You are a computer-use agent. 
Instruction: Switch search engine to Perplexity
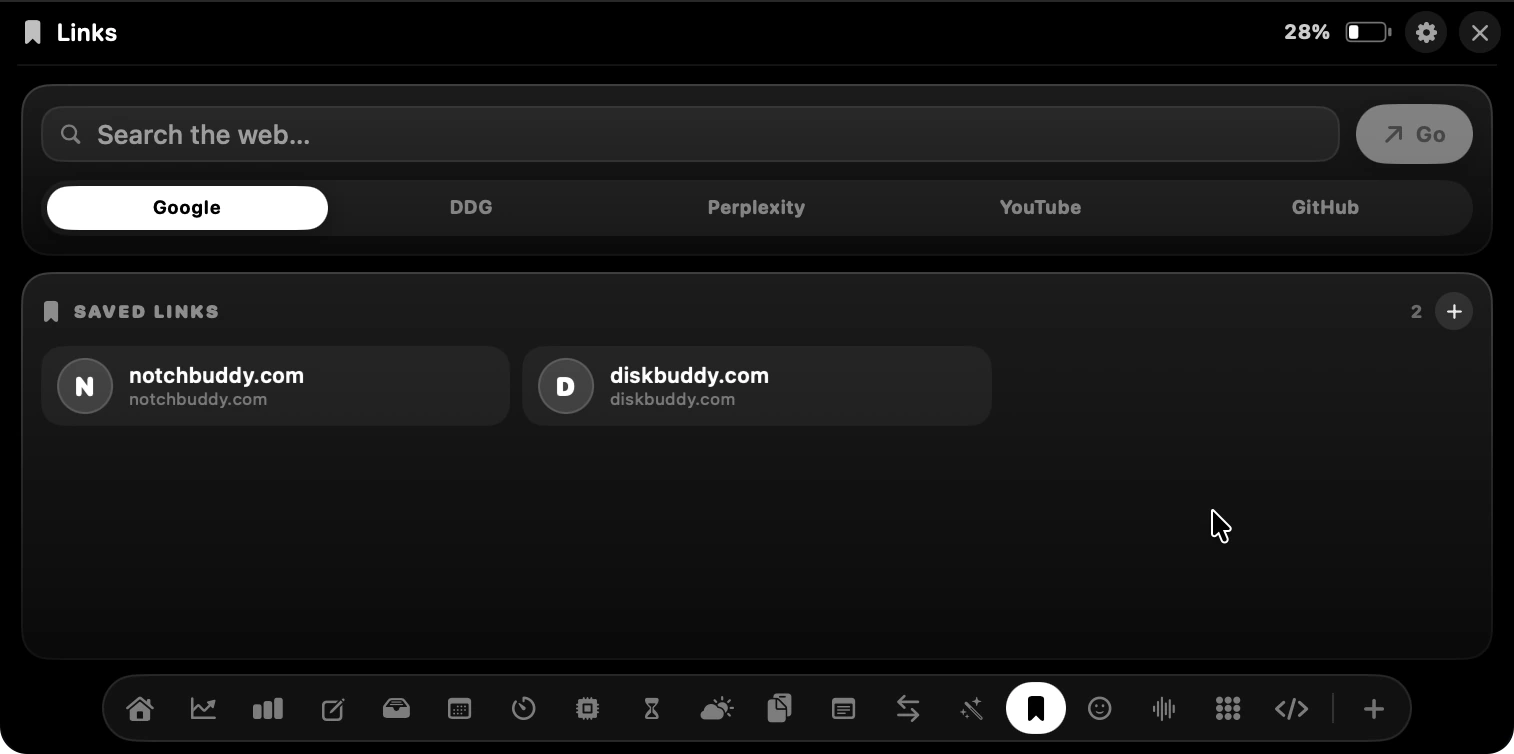point(756,208)
